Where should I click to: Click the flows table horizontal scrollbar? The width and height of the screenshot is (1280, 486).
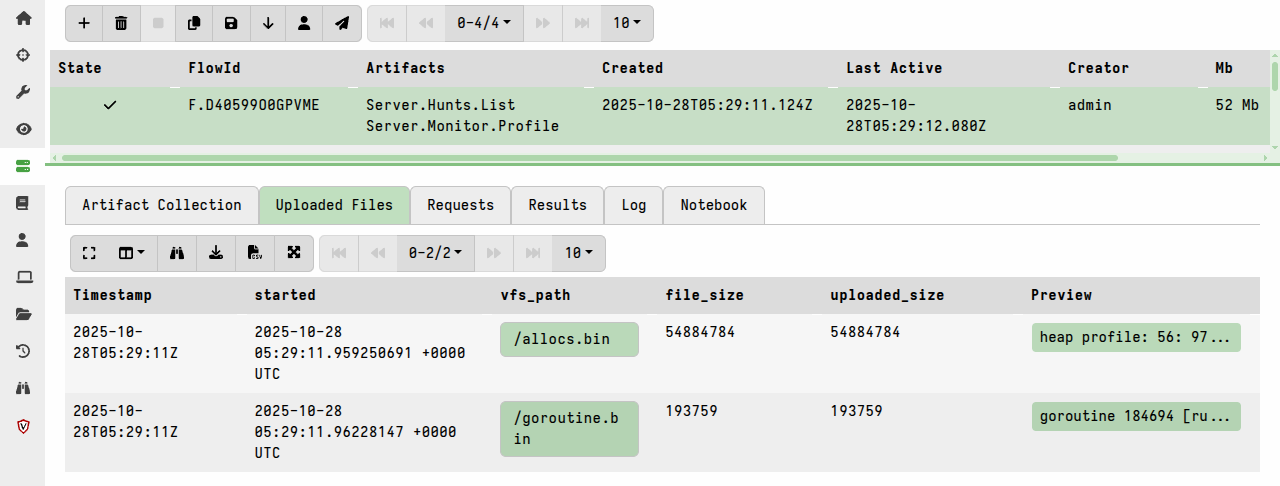coord(590,157)
